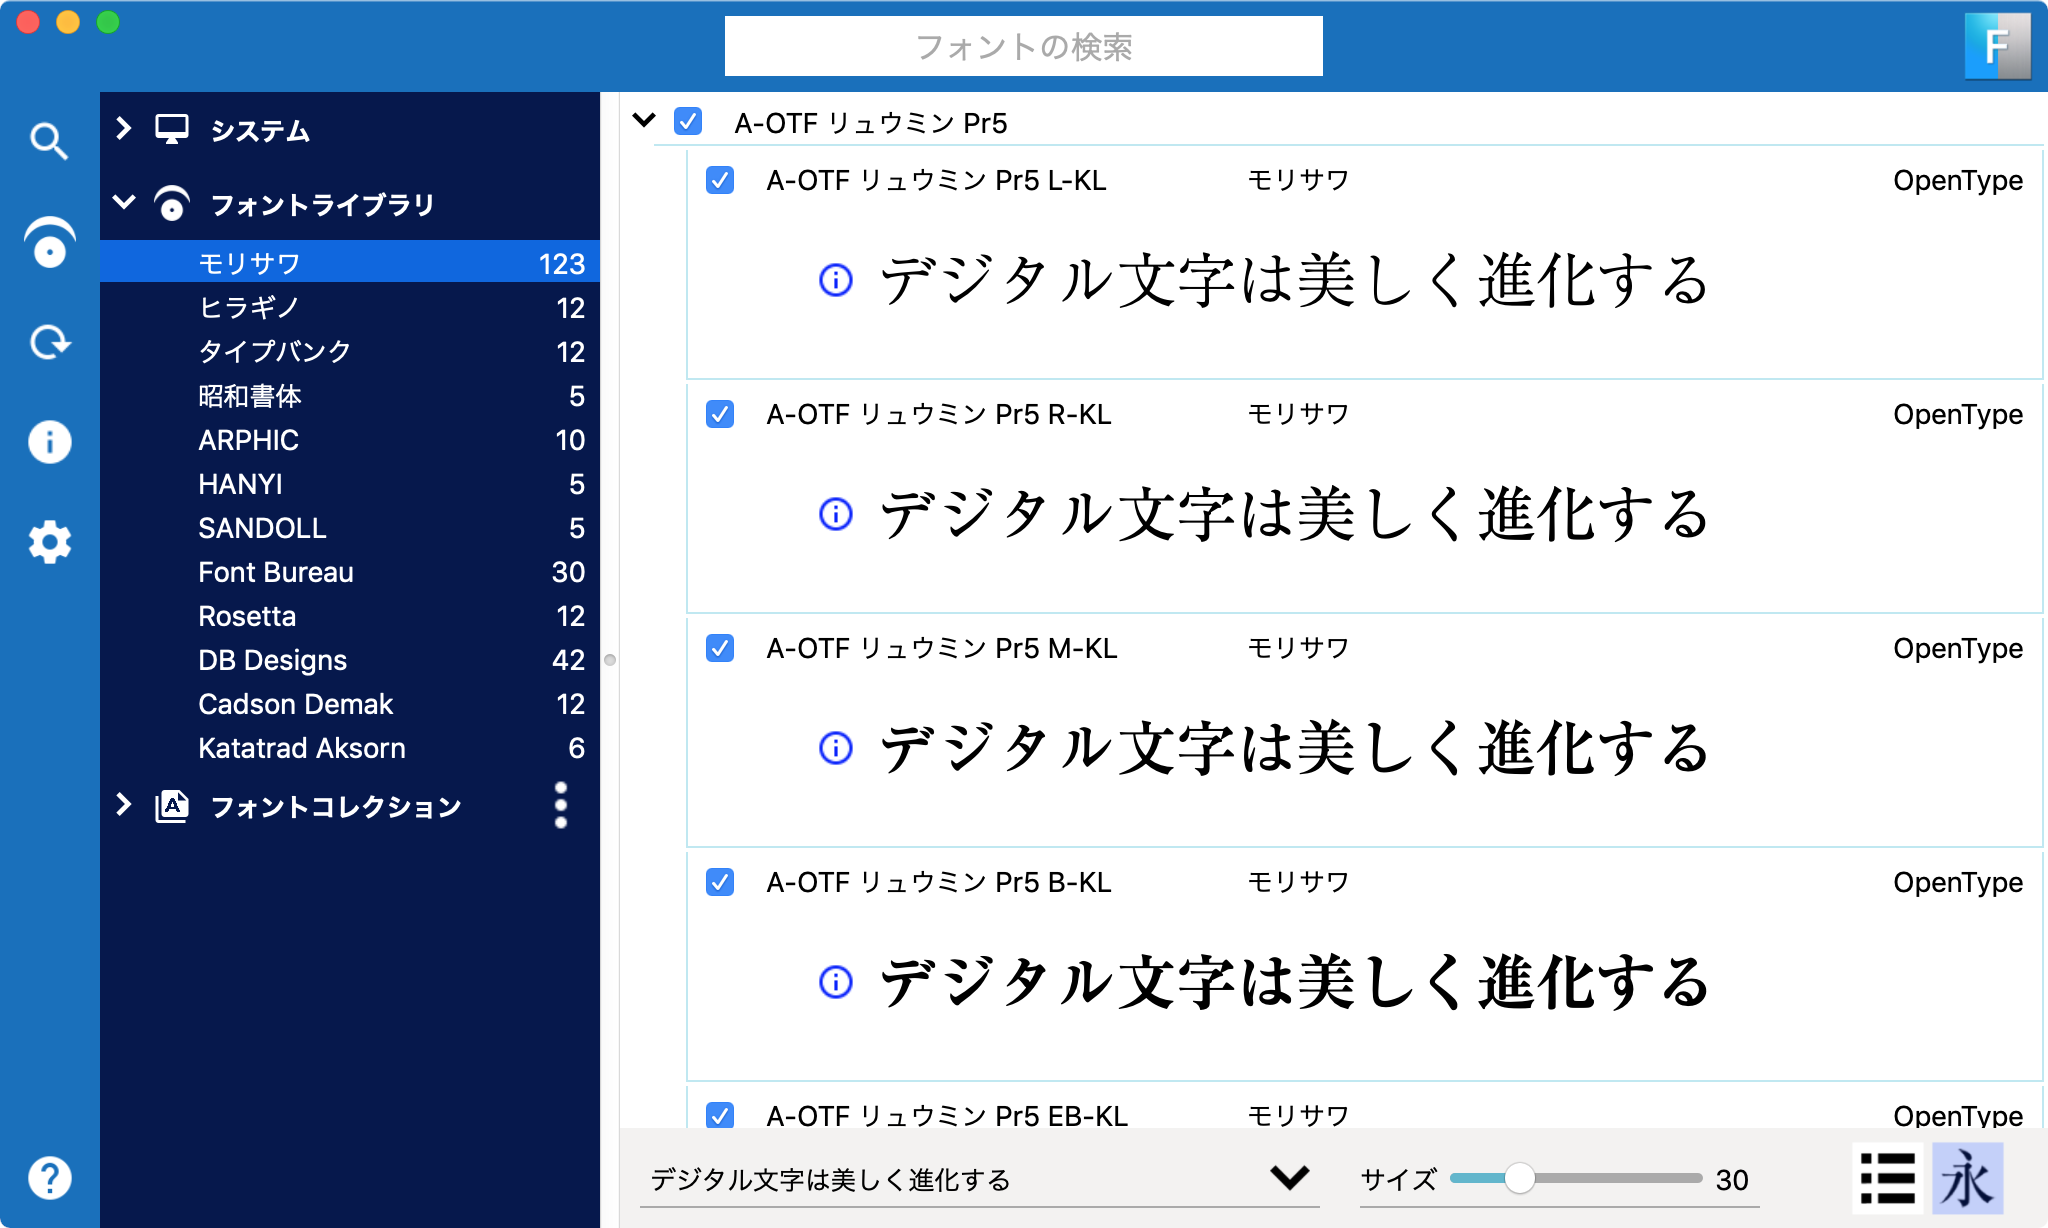The height and width of the screenshot is (1228, 2048).
Task: Uncheck the Pr5 EB-KL font checkbox
Action: pyautogui.click(x=720, y=1115)
